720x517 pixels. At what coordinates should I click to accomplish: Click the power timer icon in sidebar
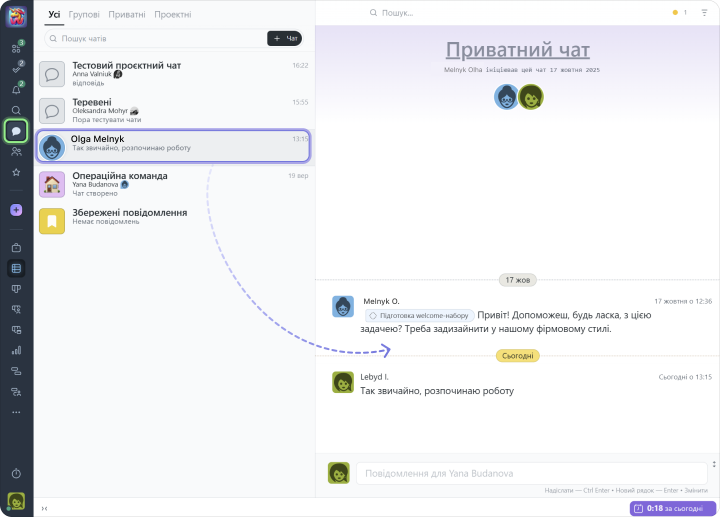pos(16,472)
